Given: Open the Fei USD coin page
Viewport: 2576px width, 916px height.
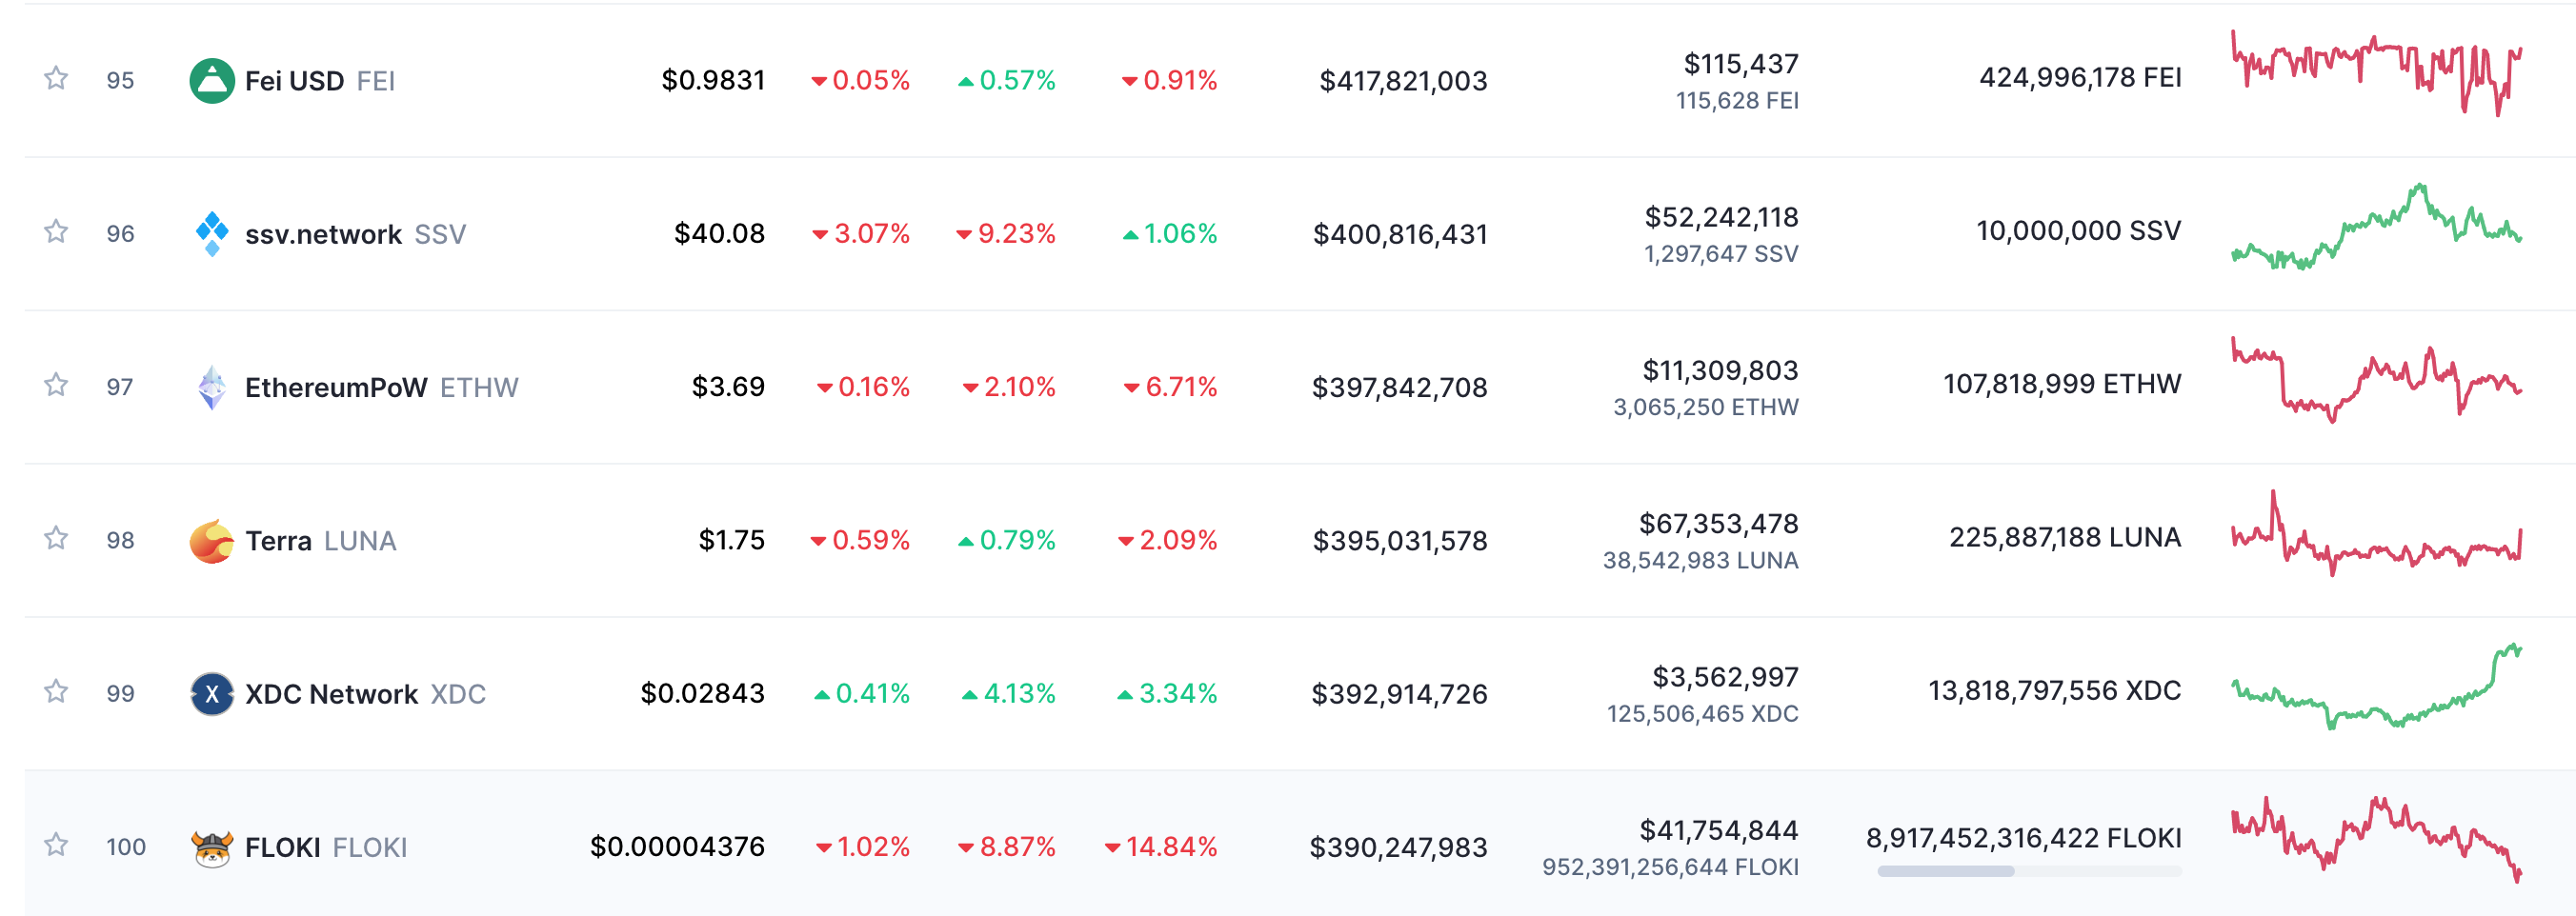Looking at the screenshot, I should 293,80.
